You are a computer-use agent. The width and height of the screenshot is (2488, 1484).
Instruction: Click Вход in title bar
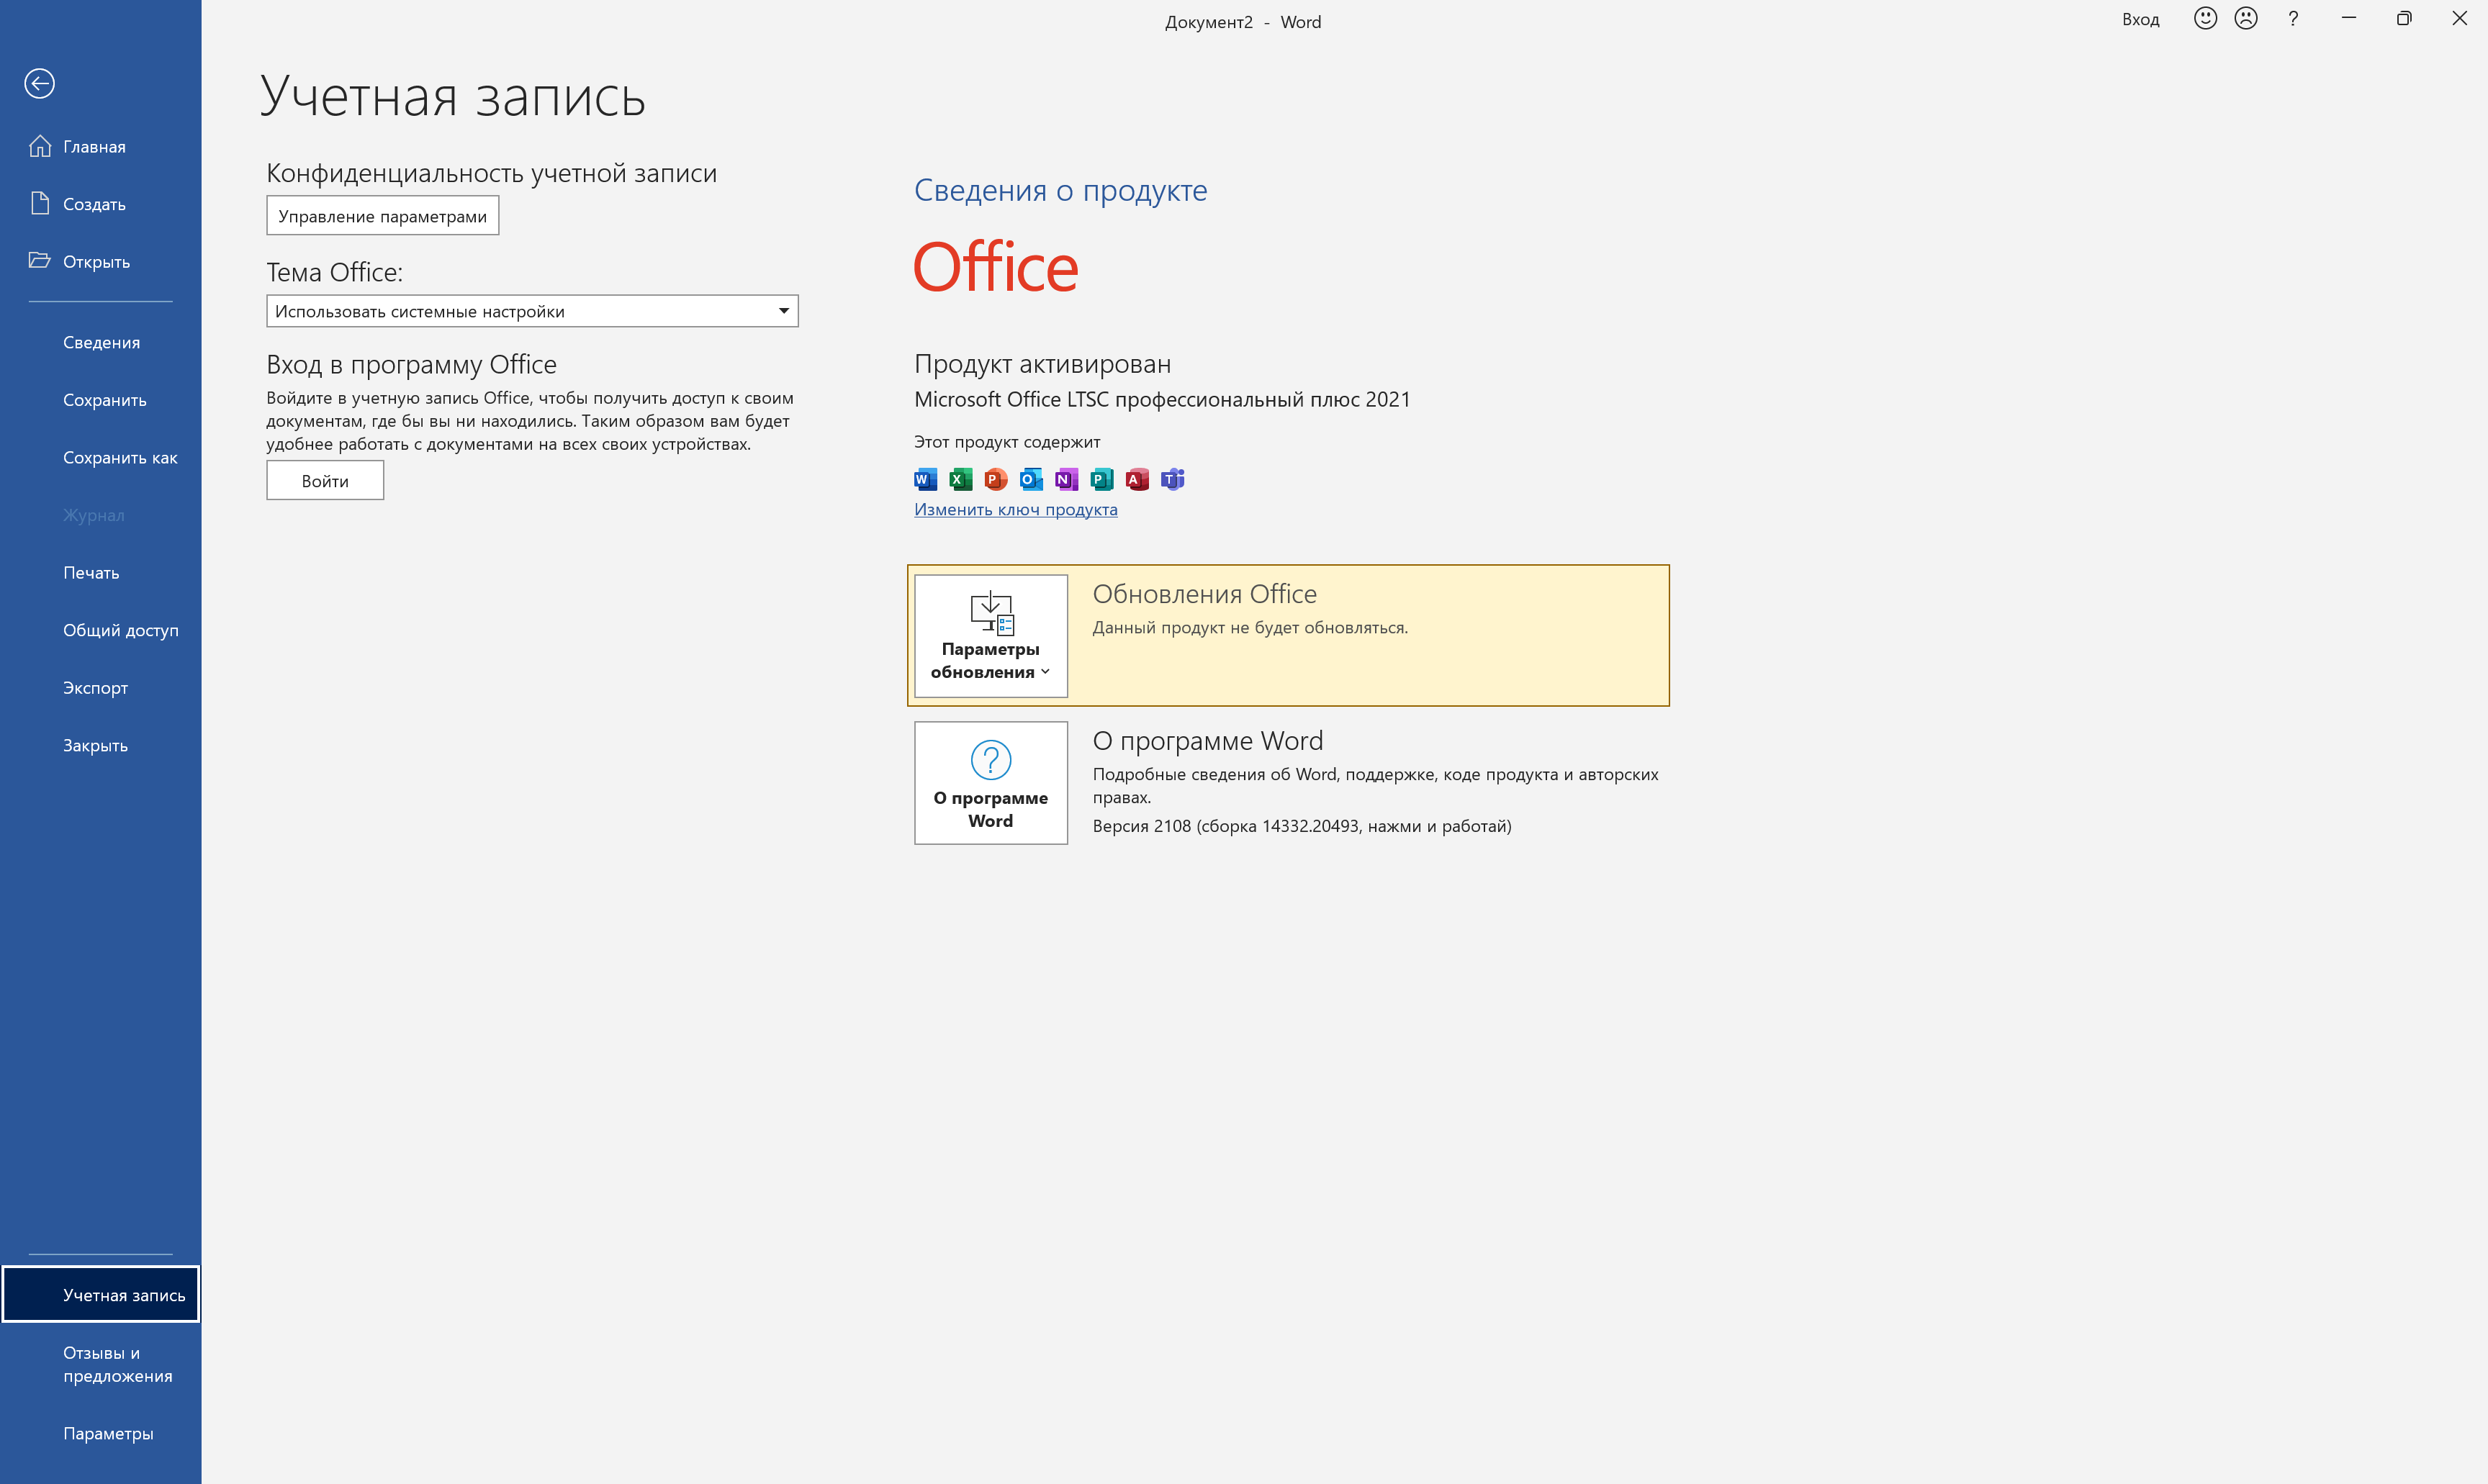[2140, 20]
